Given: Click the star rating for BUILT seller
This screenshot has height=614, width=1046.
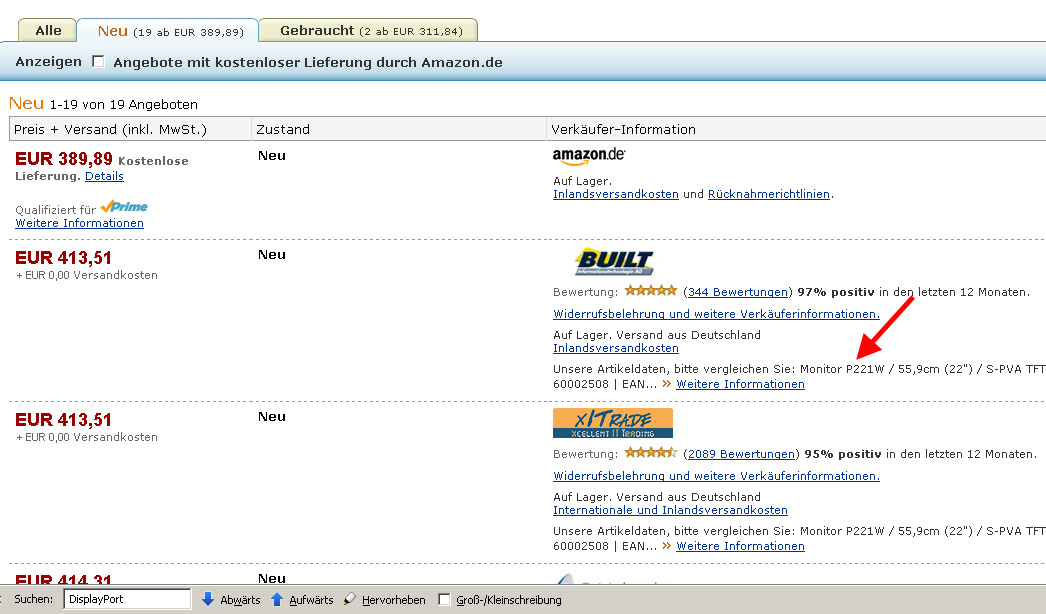Looking at the screenshot, I should point(650,291).
